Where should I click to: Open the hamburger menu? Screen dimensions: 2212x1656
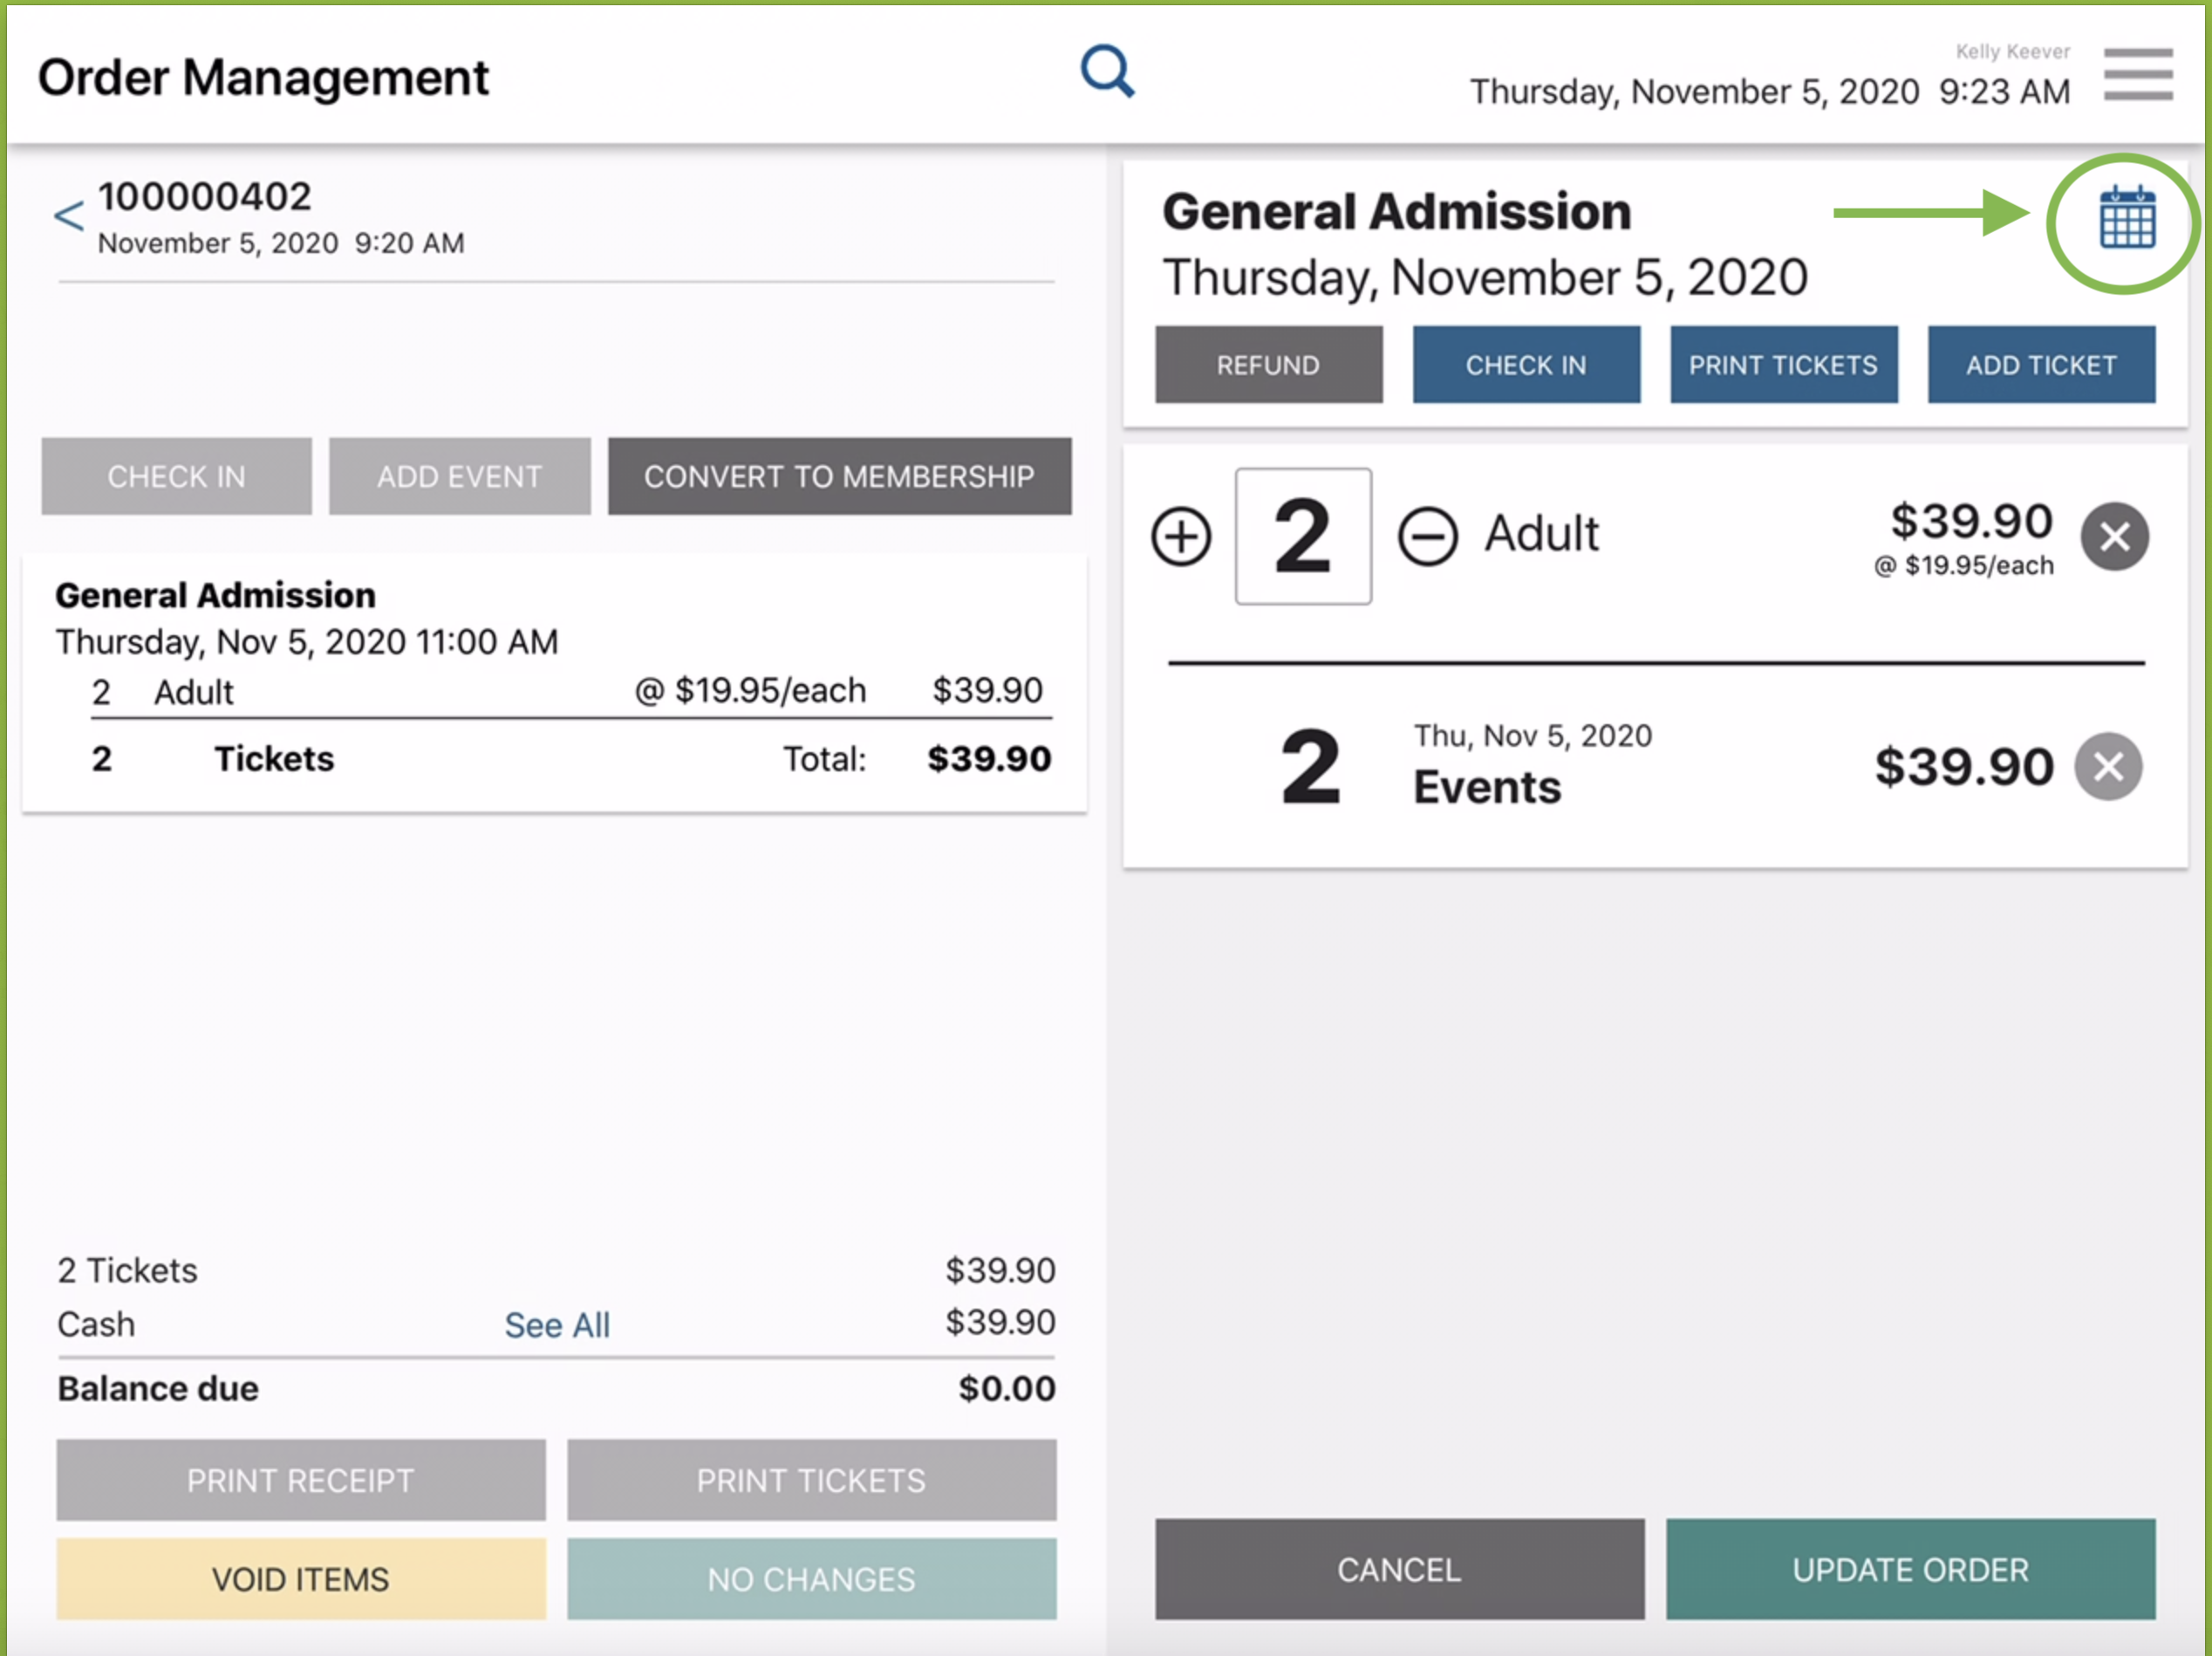[2137, 75]
